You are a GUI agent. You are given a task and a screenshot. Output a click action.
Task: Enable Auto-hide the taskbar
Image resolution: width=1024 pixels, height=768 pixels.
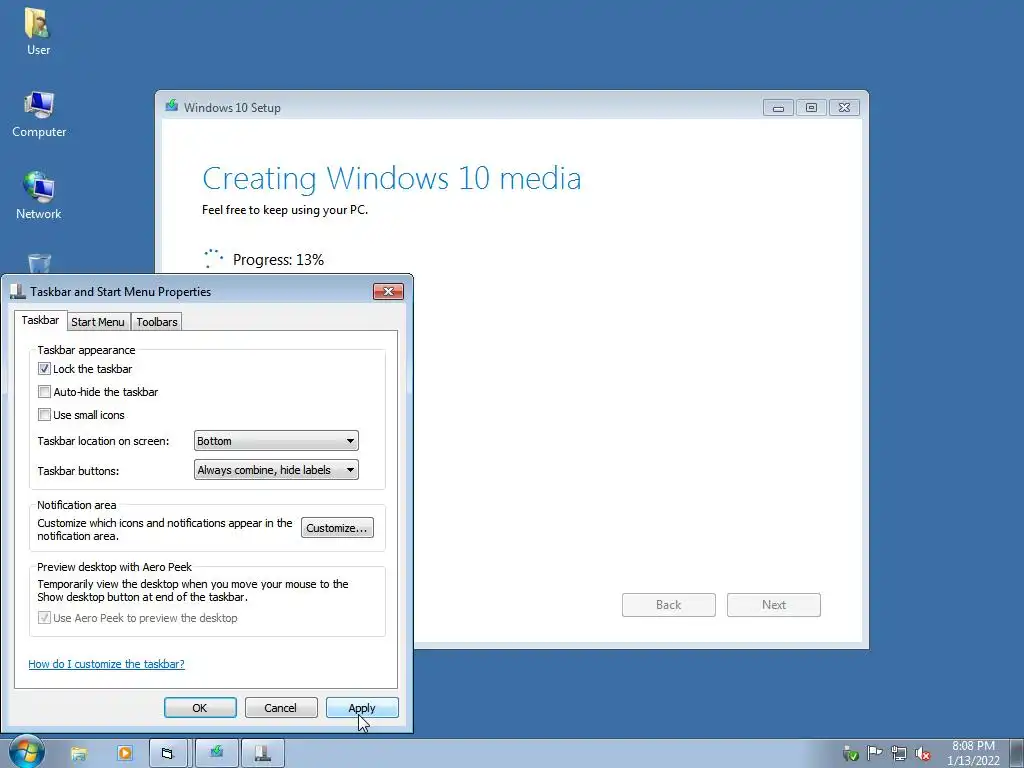tap(44, 392)
